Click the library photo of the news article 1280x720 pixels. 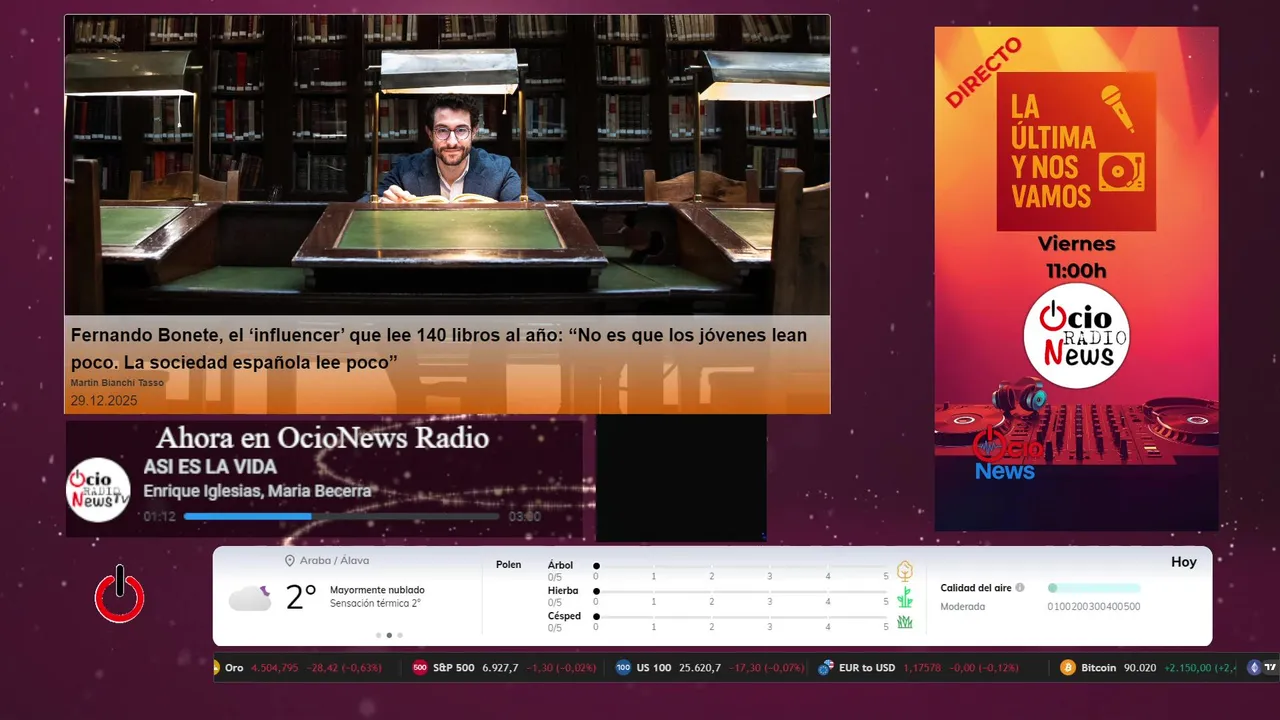(447, 165)
